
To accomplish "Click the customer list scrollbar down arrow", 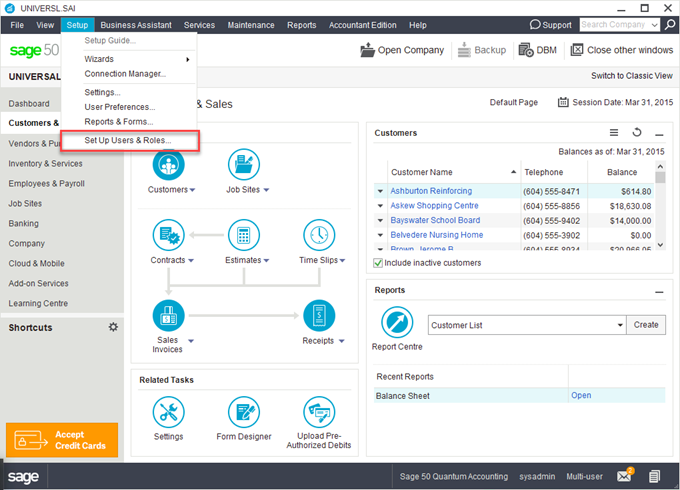I will 660,245.
